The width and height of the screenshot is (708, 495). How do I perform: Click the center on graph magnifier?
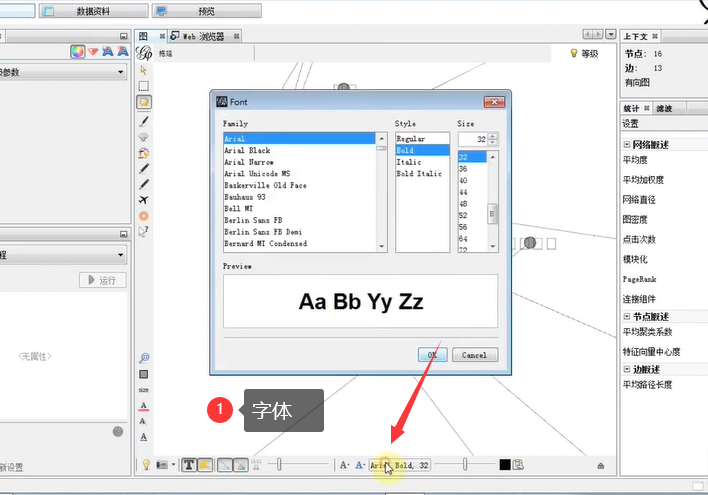(x=144, y=358)
